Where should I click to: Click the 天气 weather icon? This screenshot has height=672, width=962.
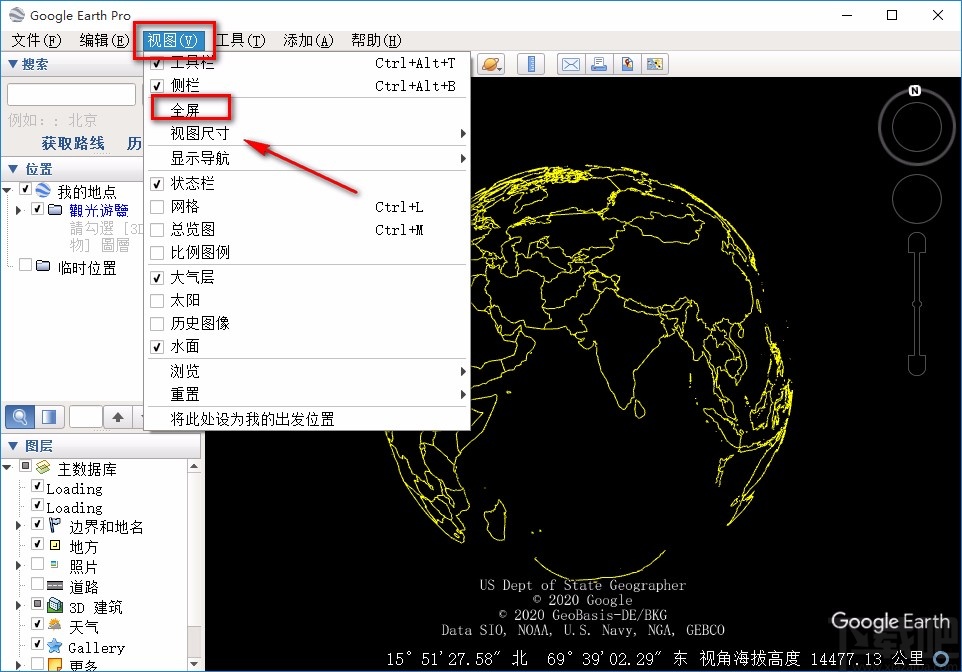55,625
